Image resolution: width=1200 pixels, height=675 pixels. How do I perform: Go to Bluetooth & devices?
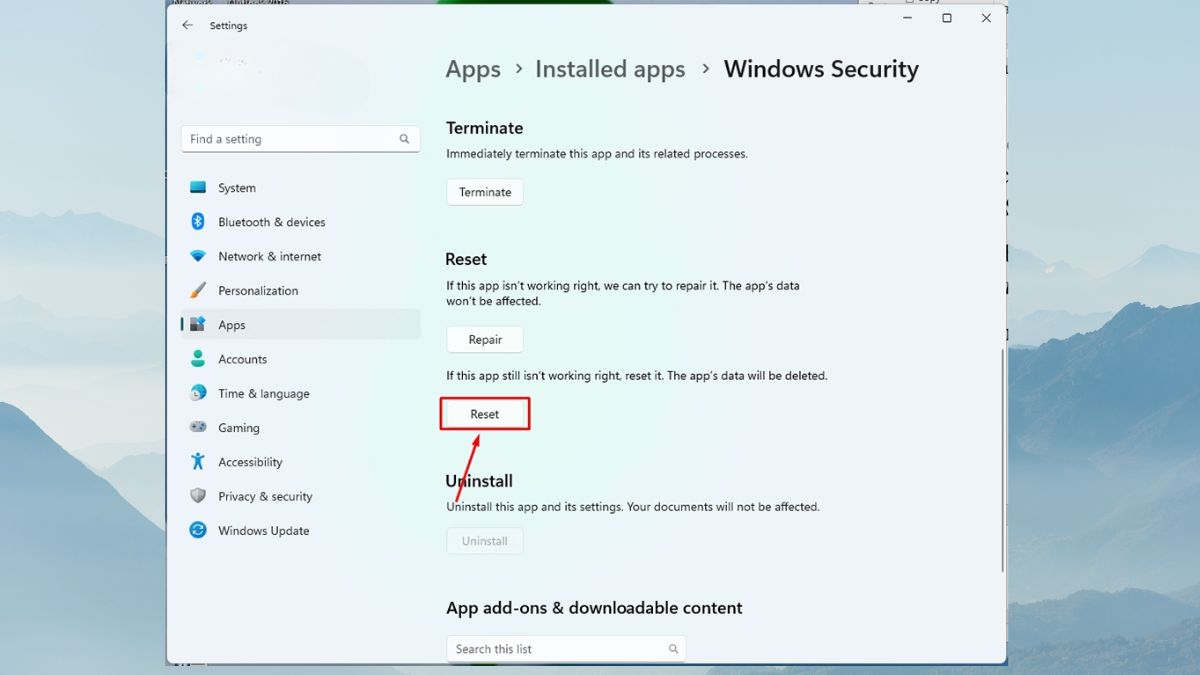pyautogui.click(x=300, y=222)
